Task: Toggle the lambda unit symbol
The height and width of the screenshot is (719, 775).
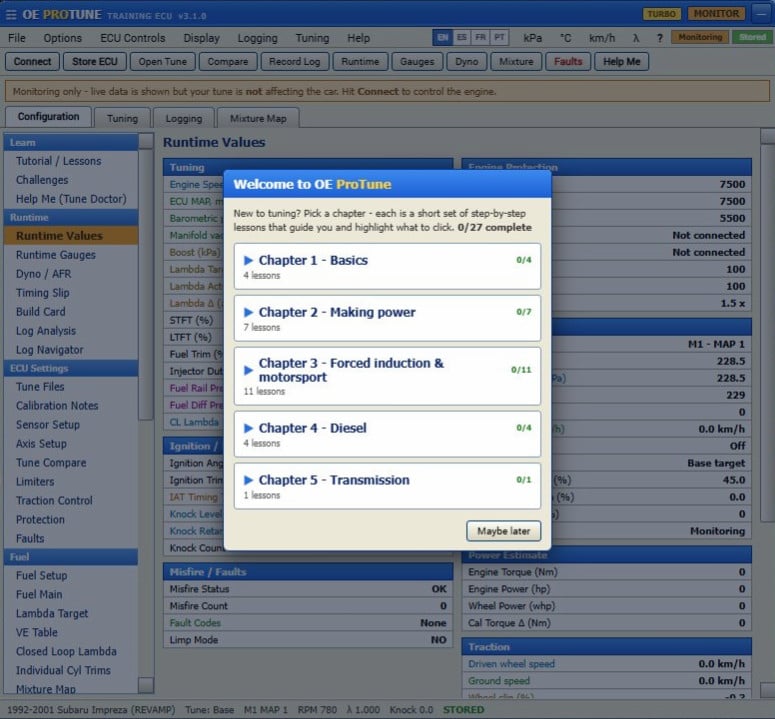Action: coord(636,38)
